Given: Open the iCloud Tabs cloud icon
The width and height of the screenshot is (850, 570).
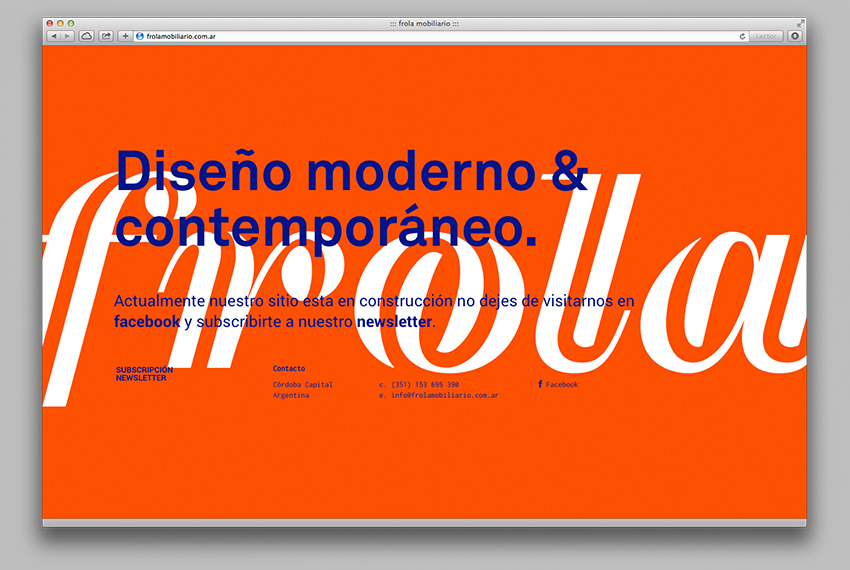Looking at the screenshot, I should [x=87, y=36].
